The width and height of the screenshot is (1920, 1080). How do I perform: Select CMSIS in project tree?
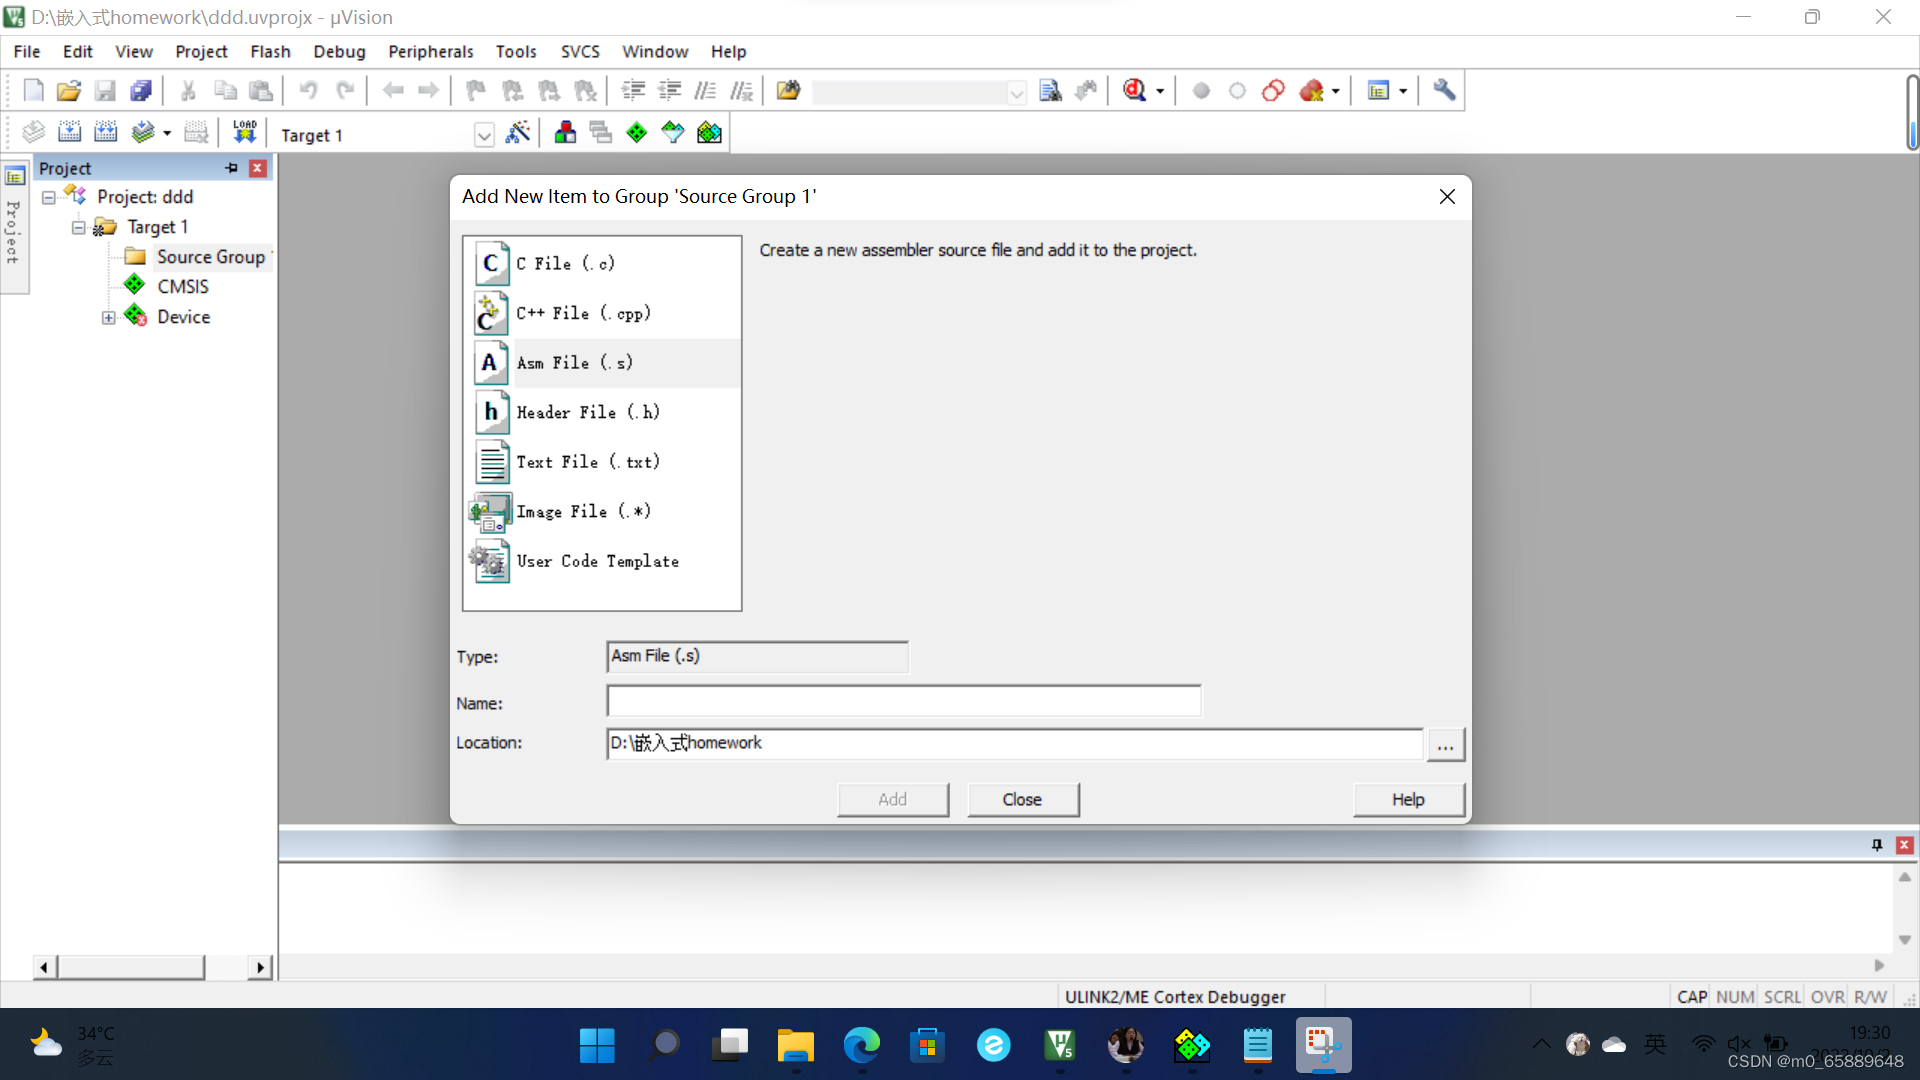coord(183,287)
